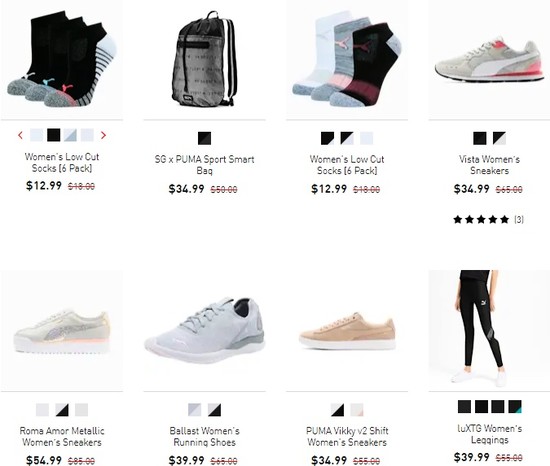
Task: Click the left arrow of the sock color carousel
Action: click(x=20, y=135)
